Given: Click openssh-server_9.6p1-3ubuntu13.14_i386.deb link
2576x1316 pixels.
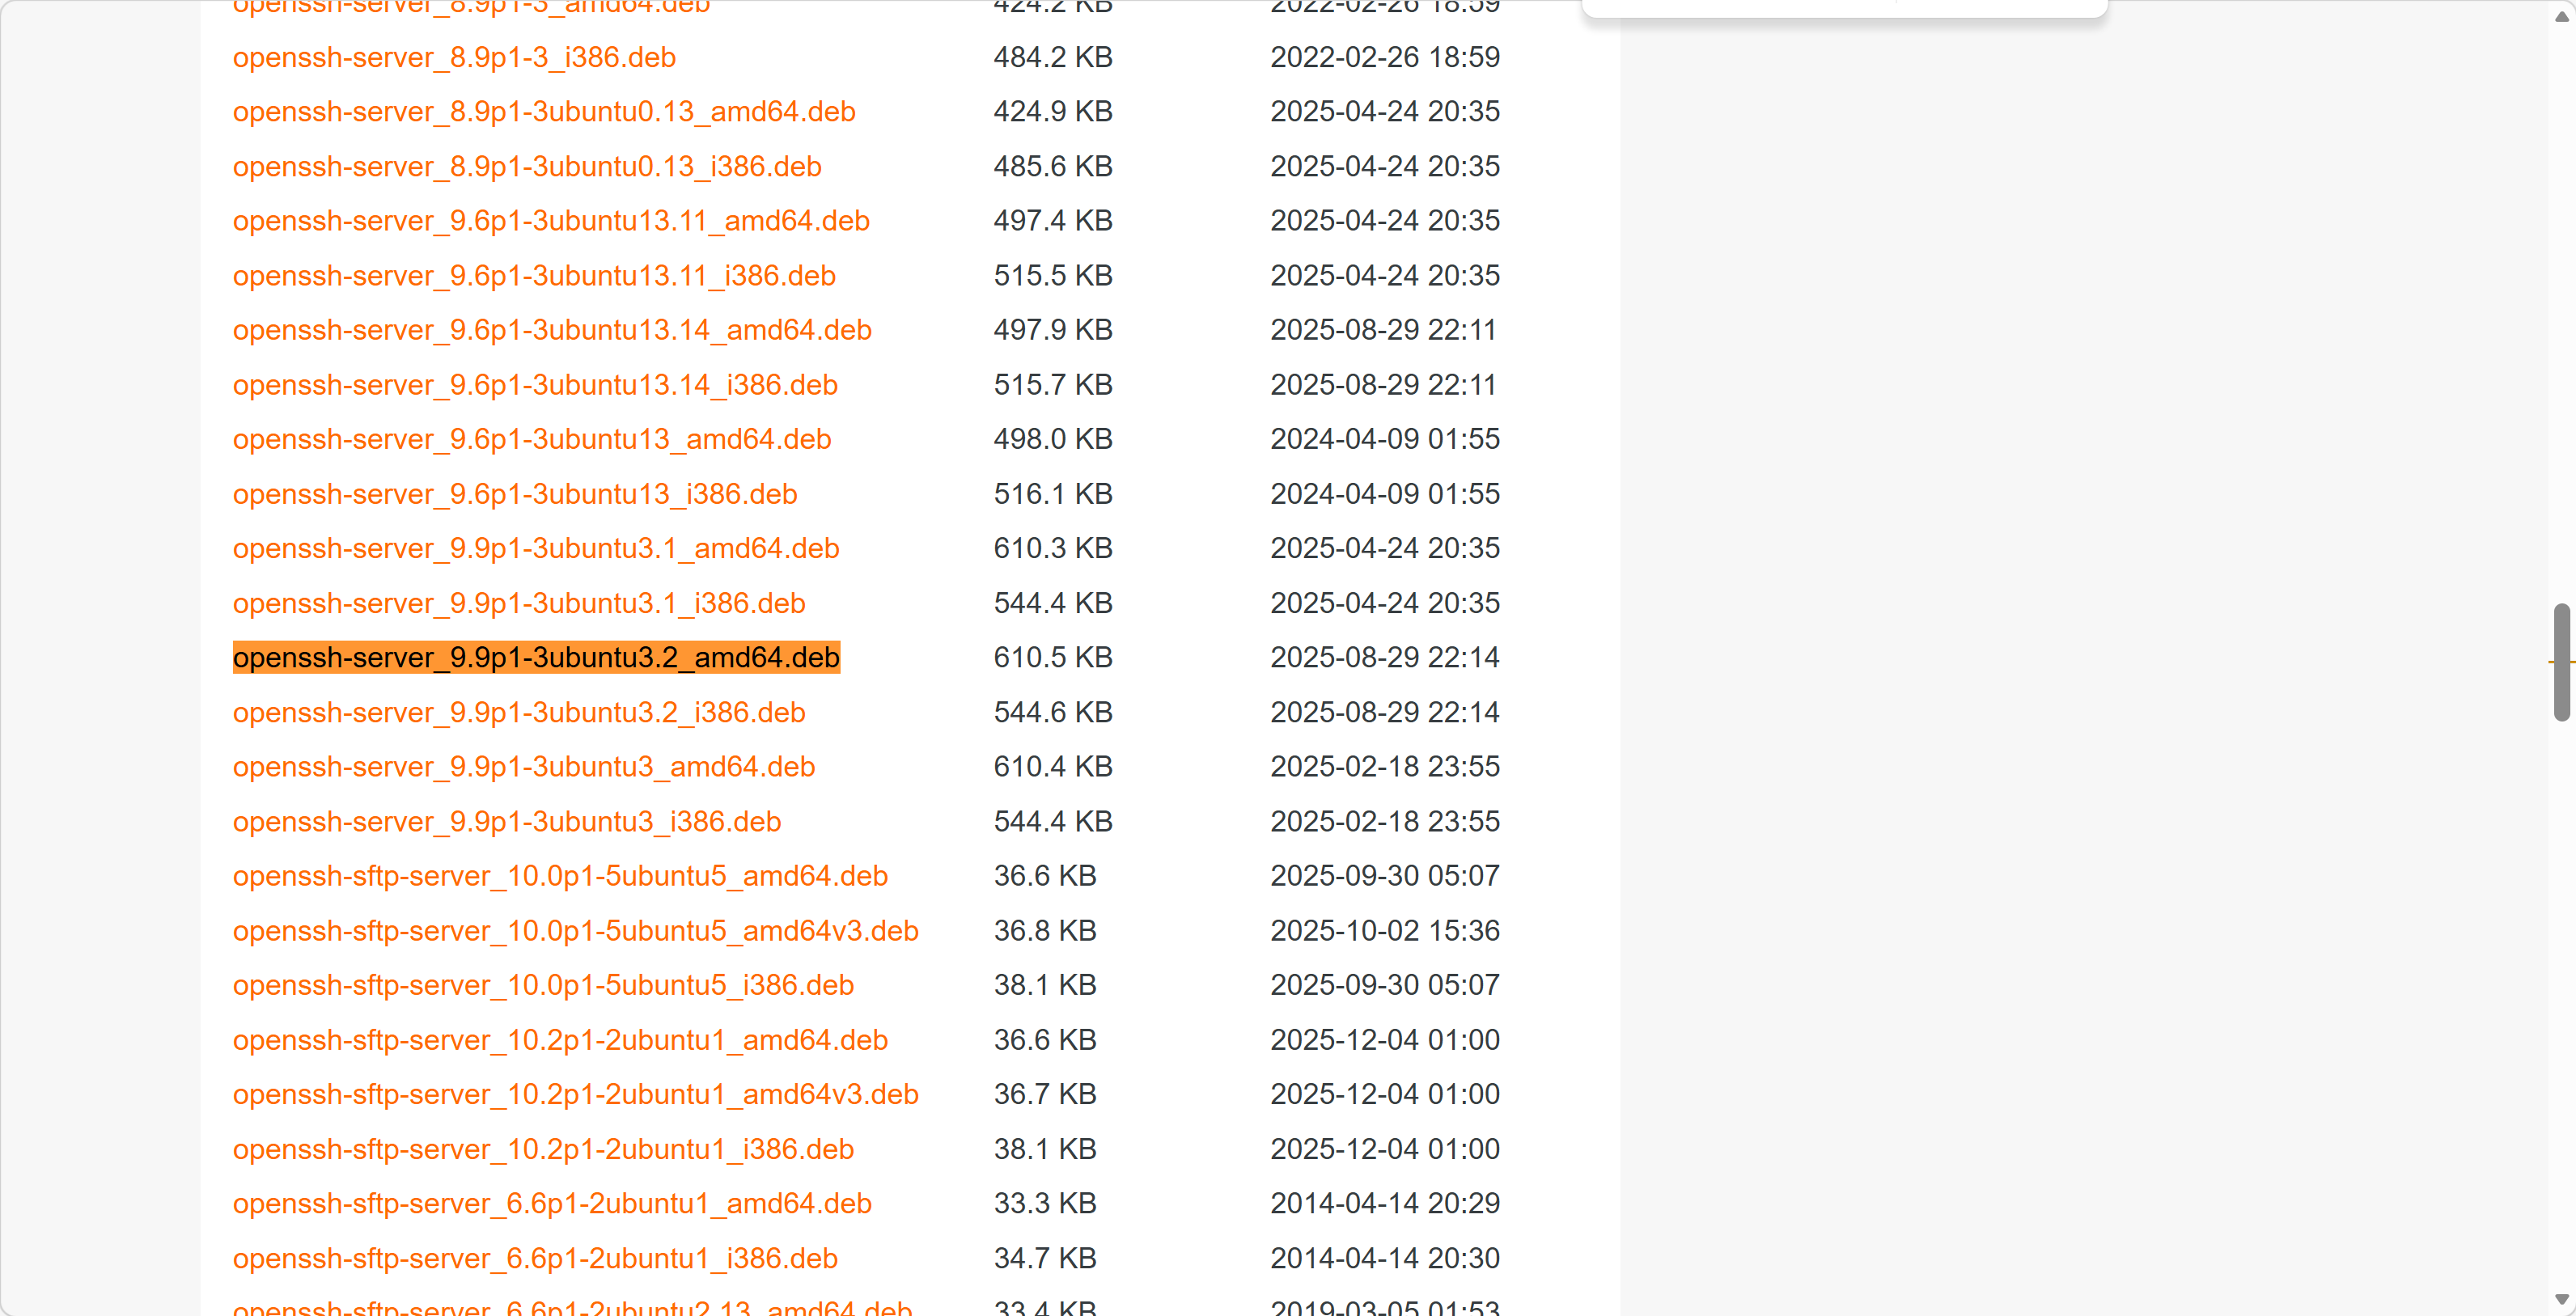Looking at the screenshot, I should pos(535,384).
